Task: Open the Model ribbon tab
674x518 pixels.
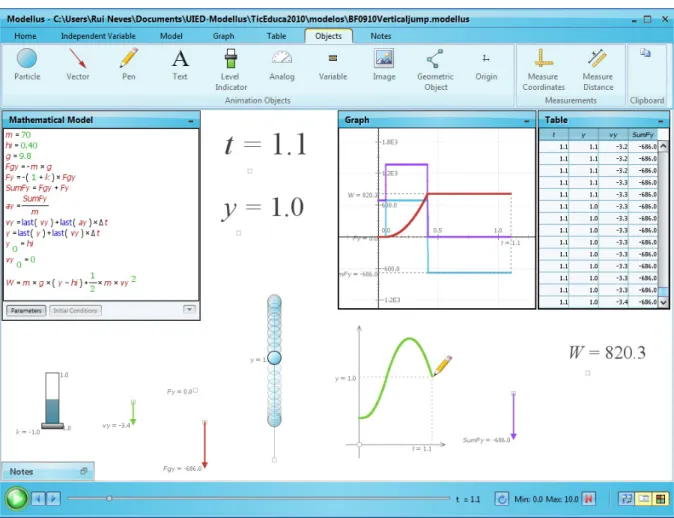Action: point(171,36)
